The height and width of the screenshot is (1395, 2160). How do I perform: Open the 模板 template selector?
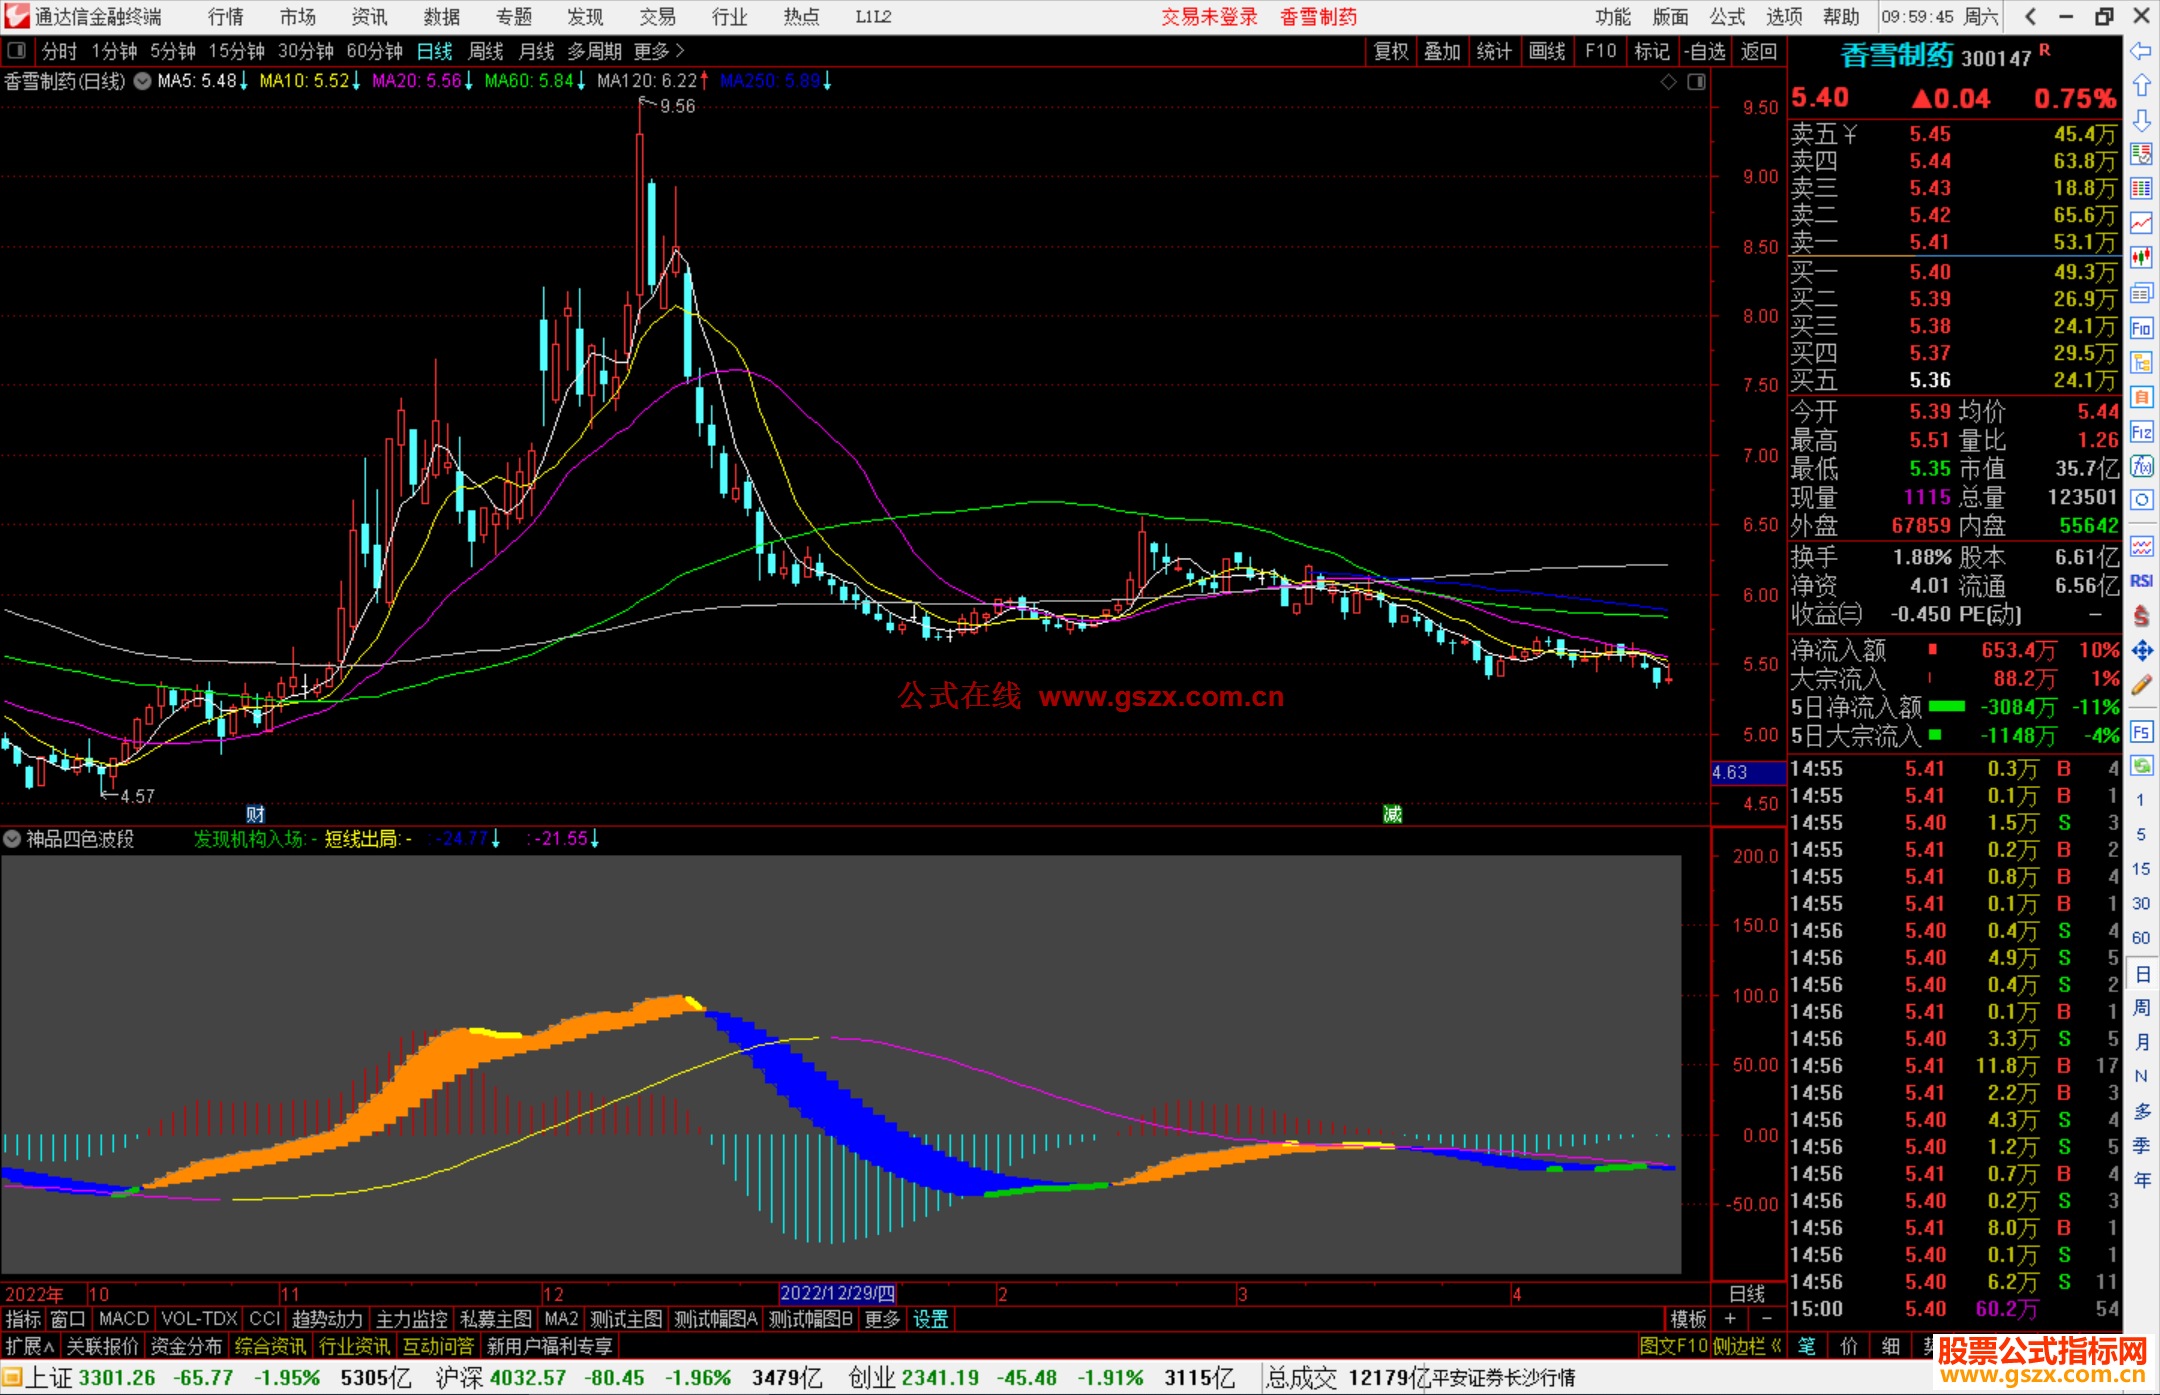[1688, 1319]
